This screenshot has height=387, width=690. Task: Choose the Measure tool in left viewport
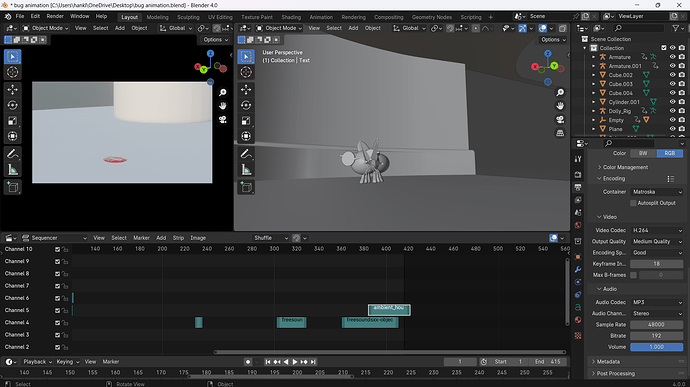(12, 170)
